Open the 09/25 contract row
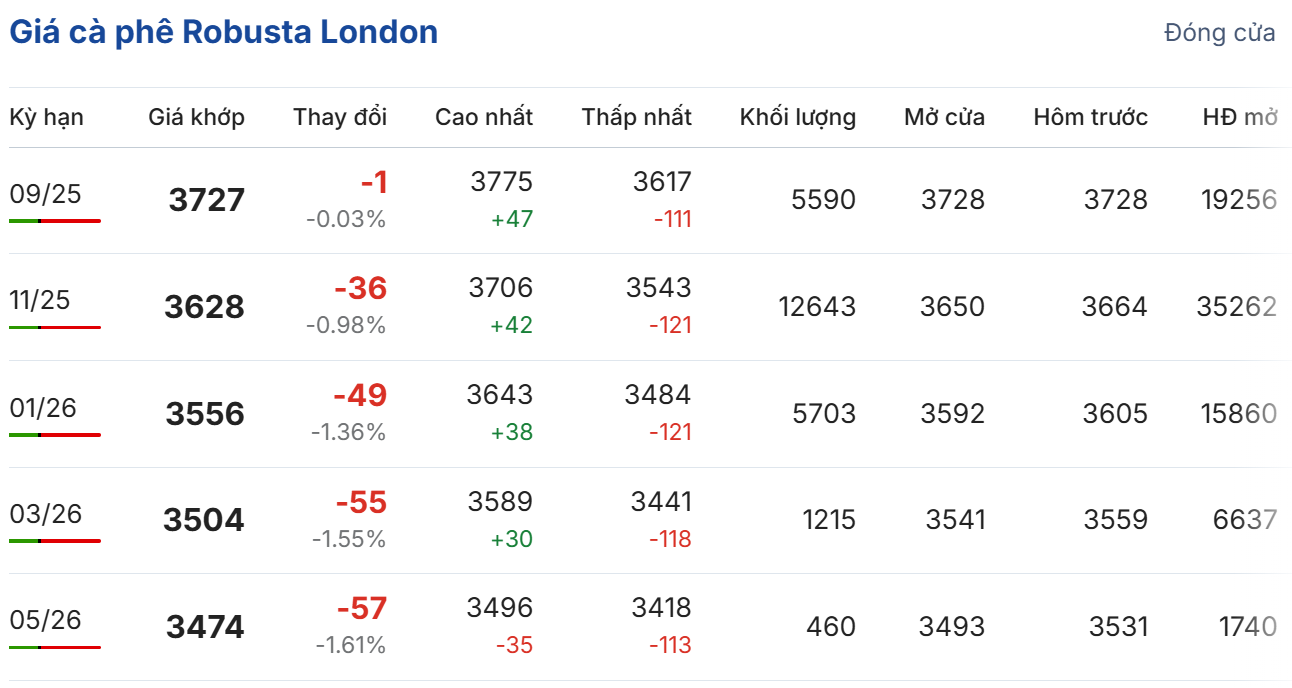1292x688 pixels. pos(45,194)
